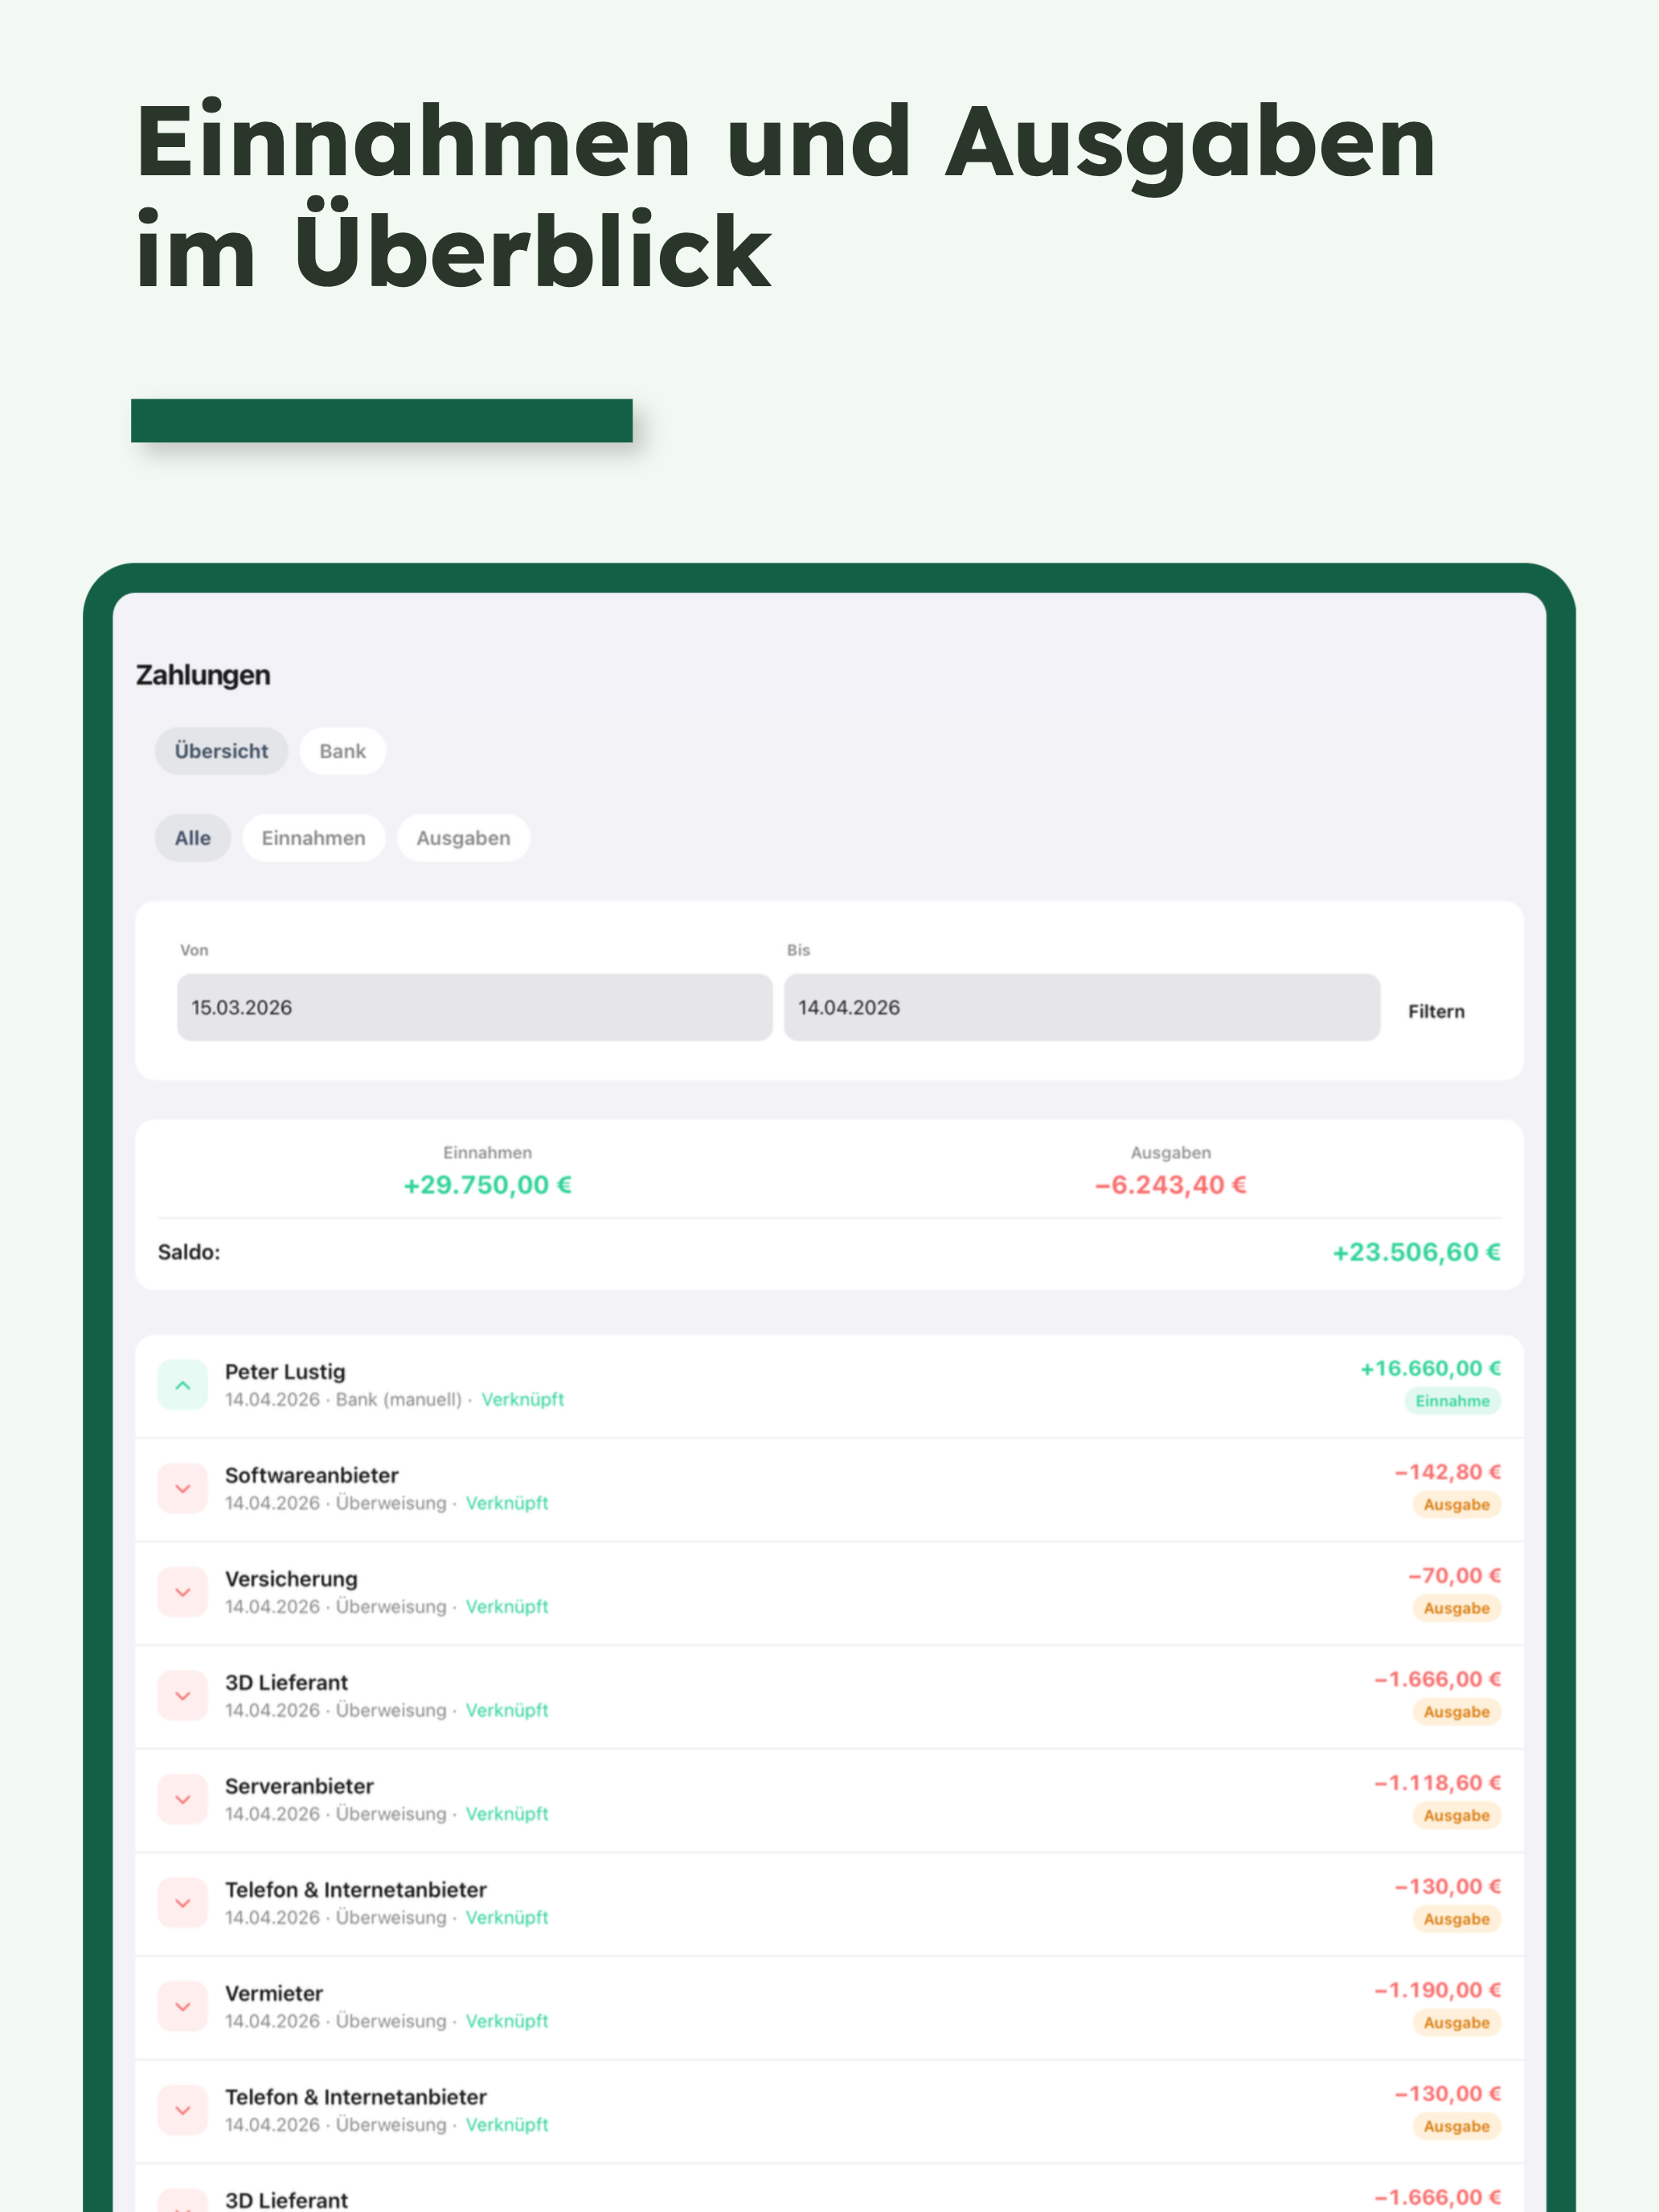Switch to the Übersicht tab

[x=221, y=751]
